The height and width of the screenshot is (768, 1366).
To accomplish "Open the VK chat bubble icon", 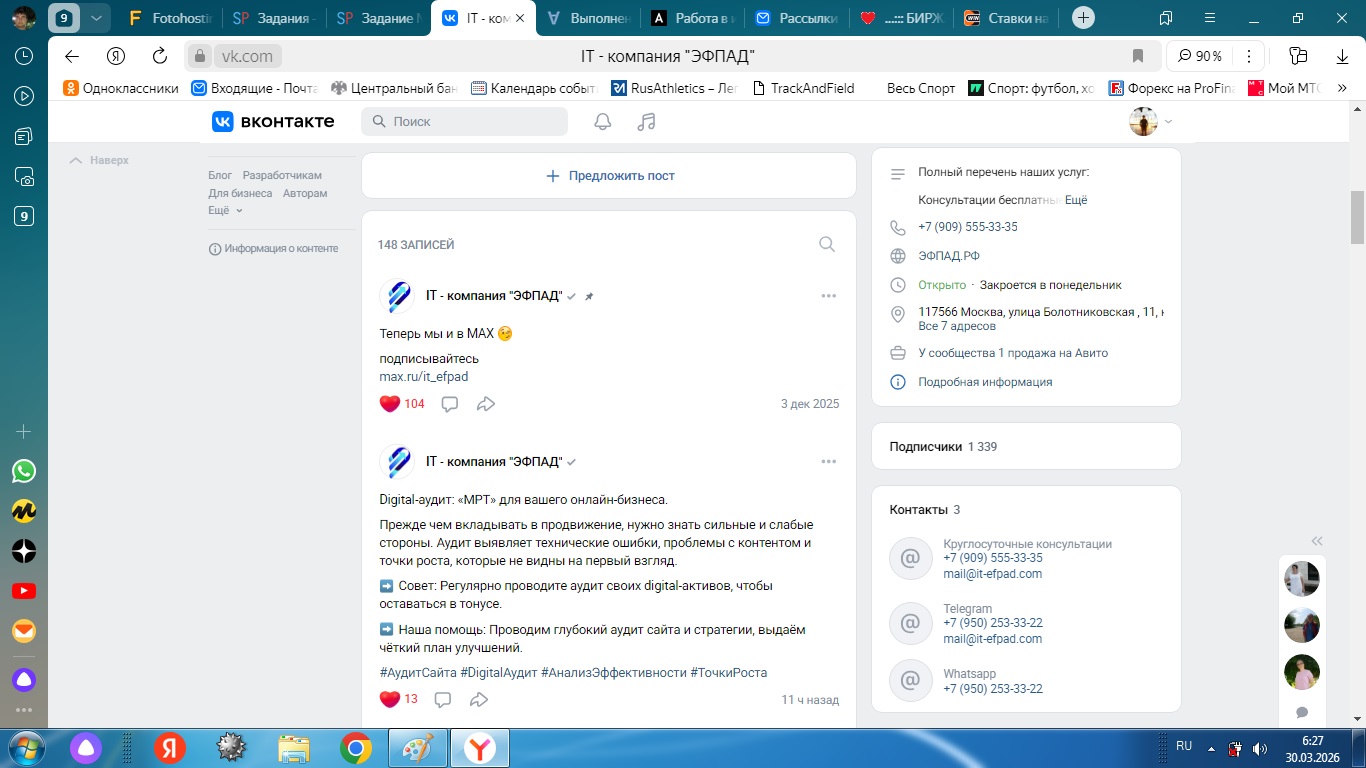I will [x=1302, y=713].
